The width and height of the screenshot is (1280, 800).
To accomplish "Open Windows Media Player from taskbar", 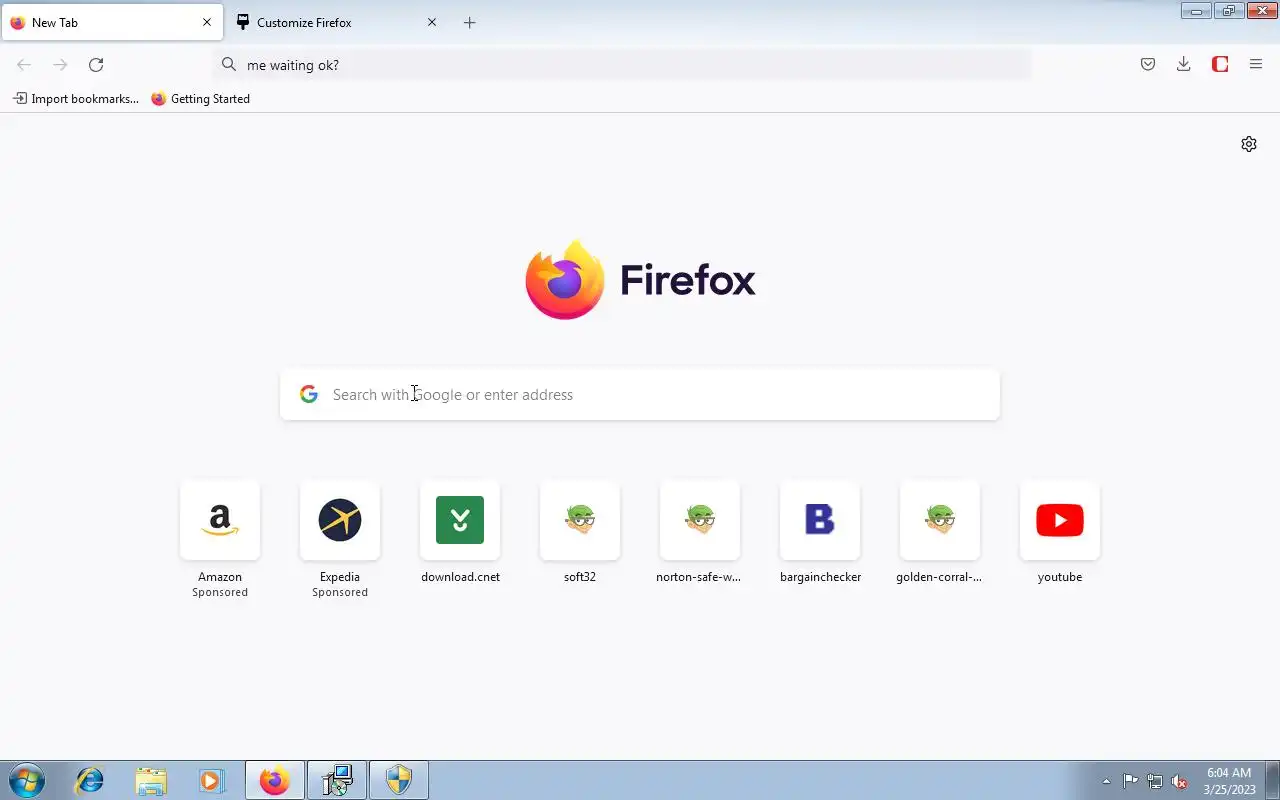I will (212, 780).
